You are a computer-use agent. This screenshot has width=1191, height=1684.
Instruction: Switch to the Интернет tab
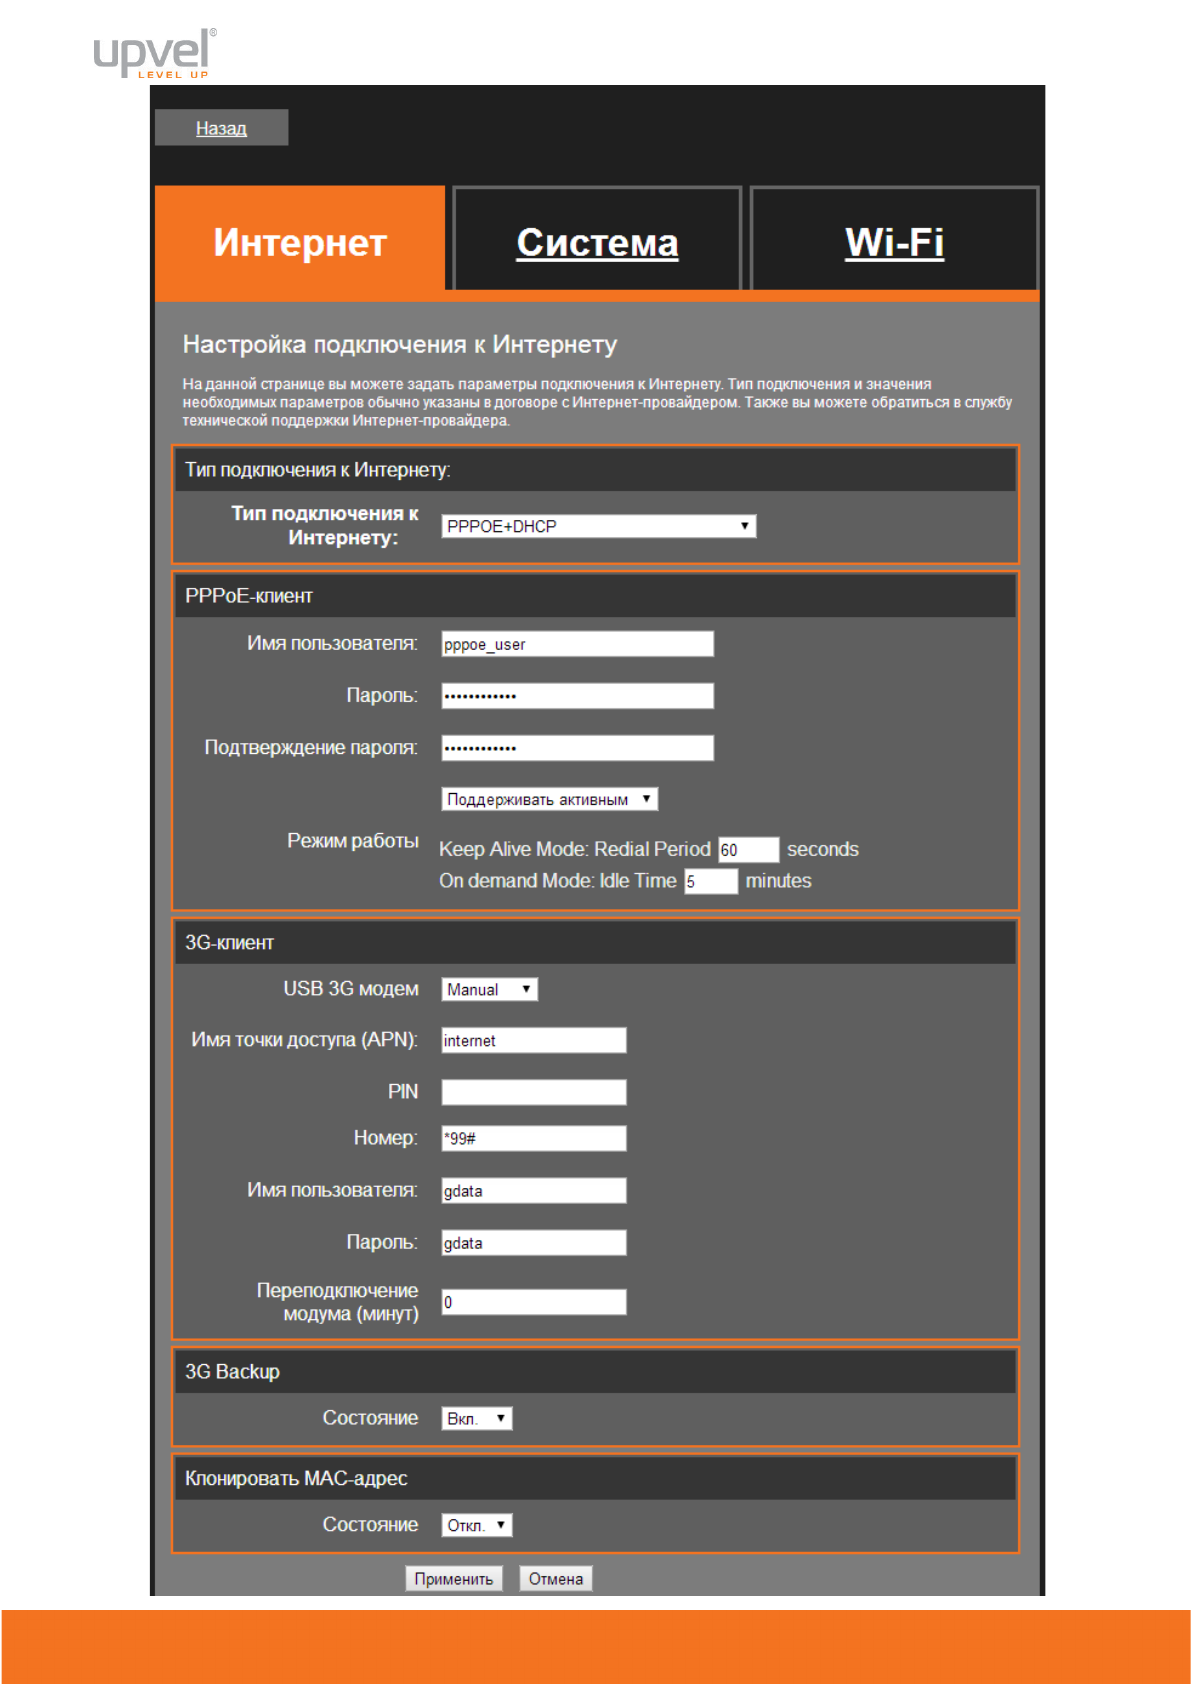[x=300, y=243]
